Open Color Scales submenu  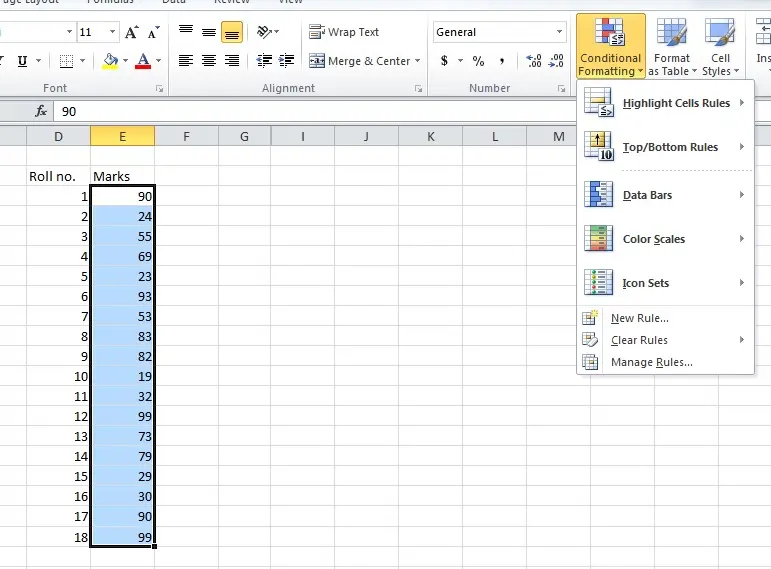click(665, 239)
